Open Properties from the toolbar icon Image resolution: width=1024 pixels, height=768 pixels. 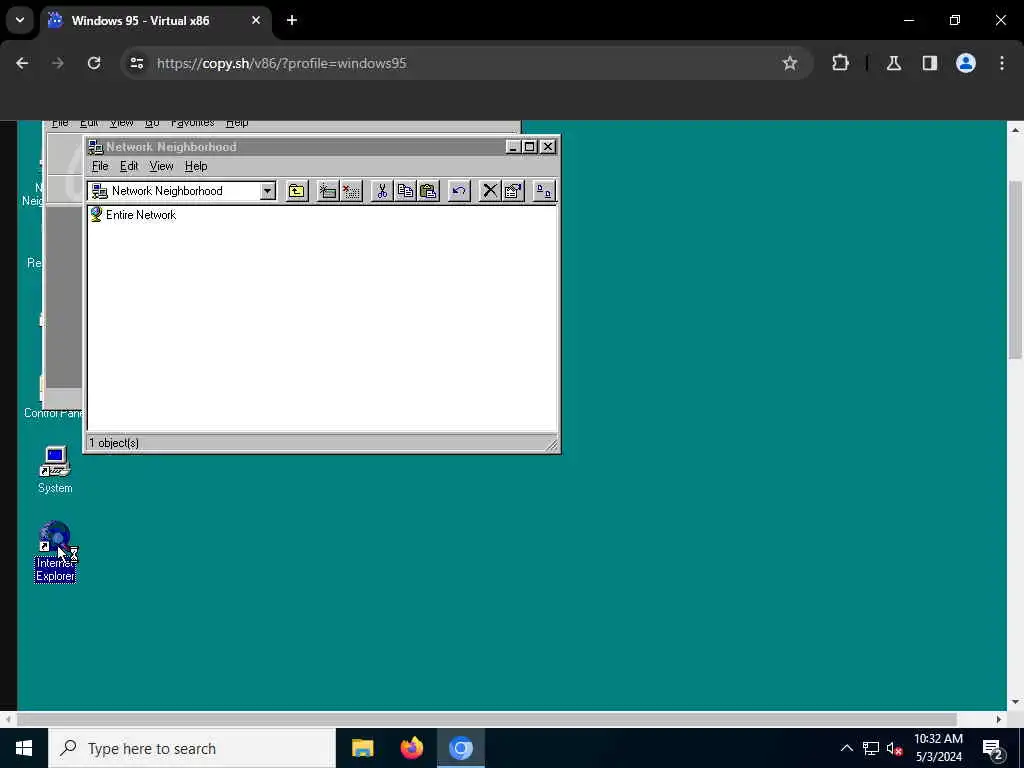pyautogui.click(x=513, y=191)
